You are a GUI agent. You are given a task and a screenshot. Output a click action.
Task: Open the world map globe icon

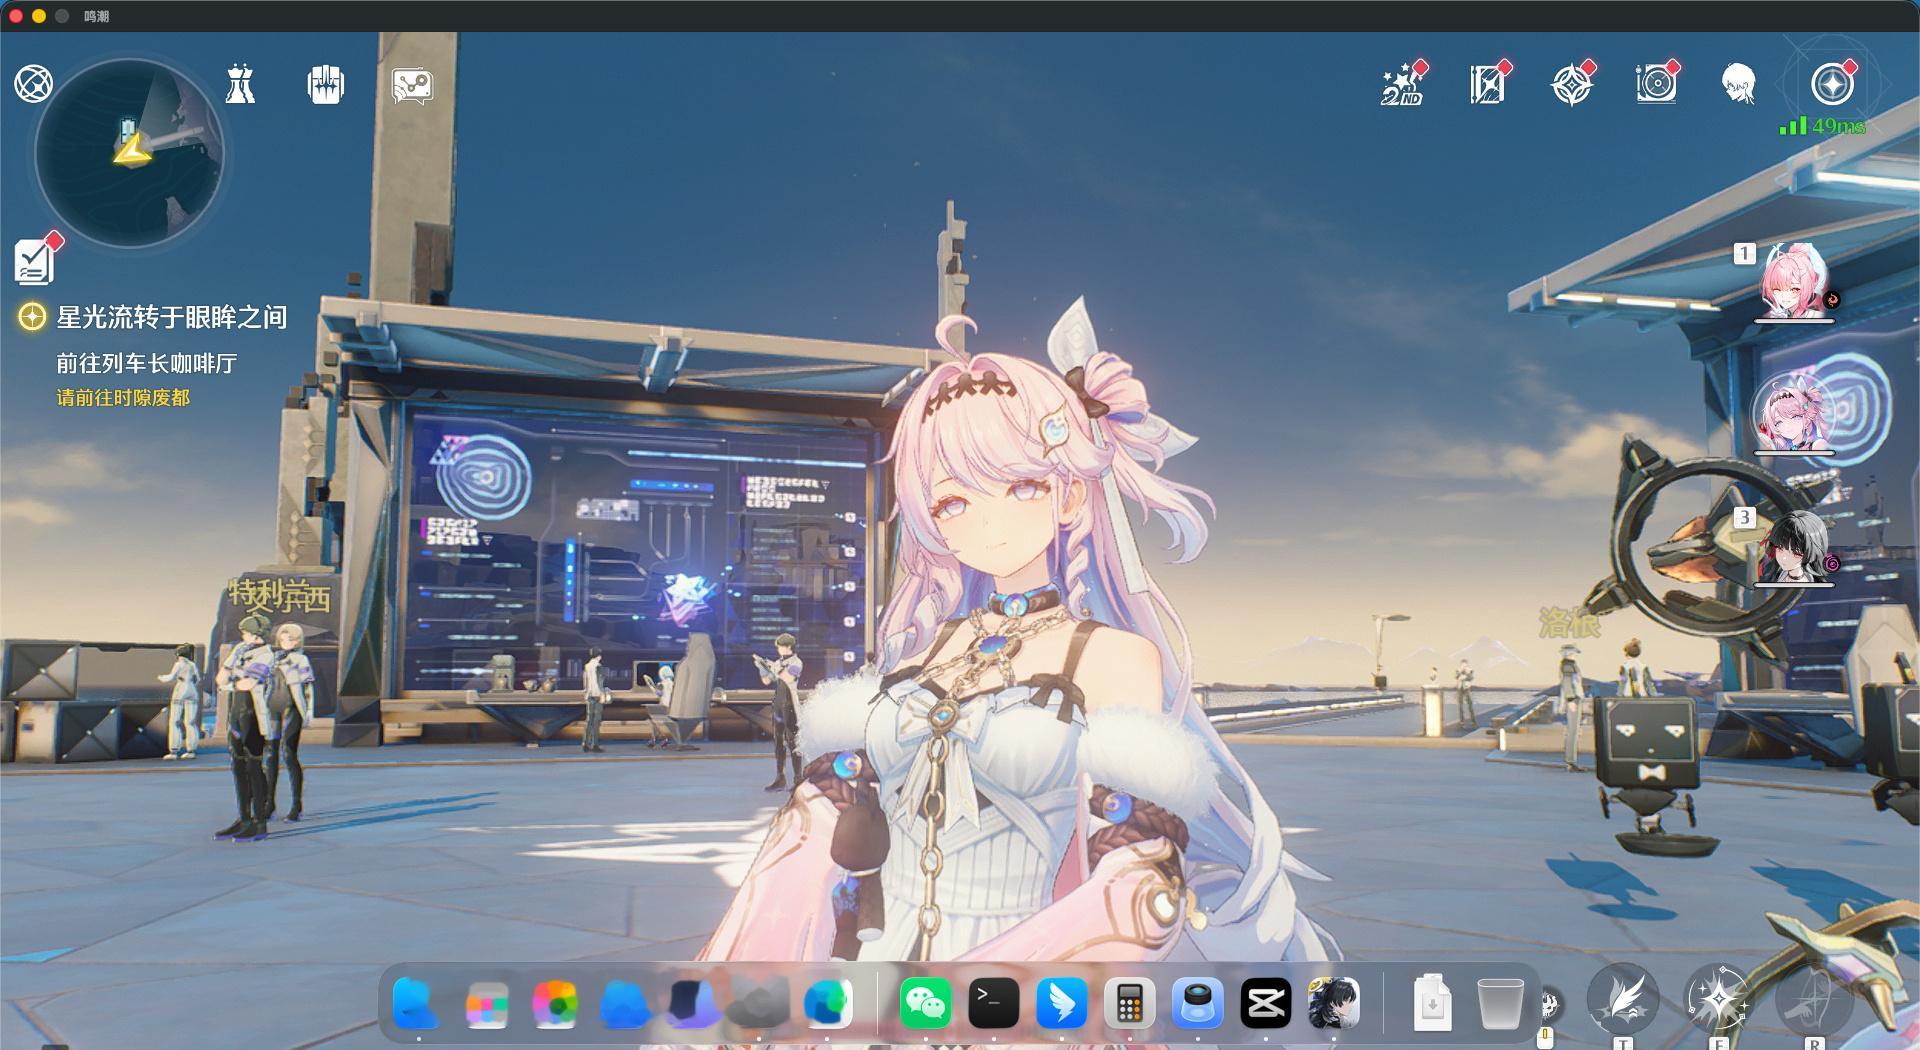tap(33, 84)
